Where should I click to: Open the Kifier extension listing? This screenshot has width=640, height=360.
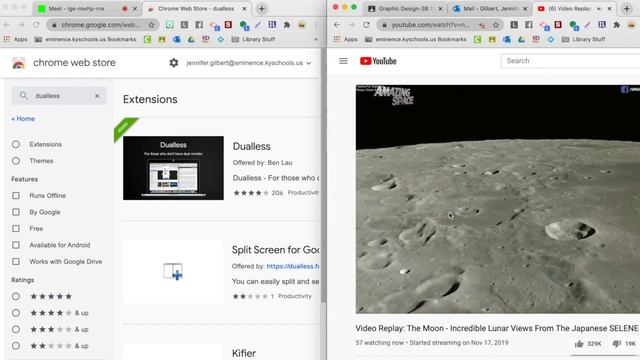(x=244, y=353)
